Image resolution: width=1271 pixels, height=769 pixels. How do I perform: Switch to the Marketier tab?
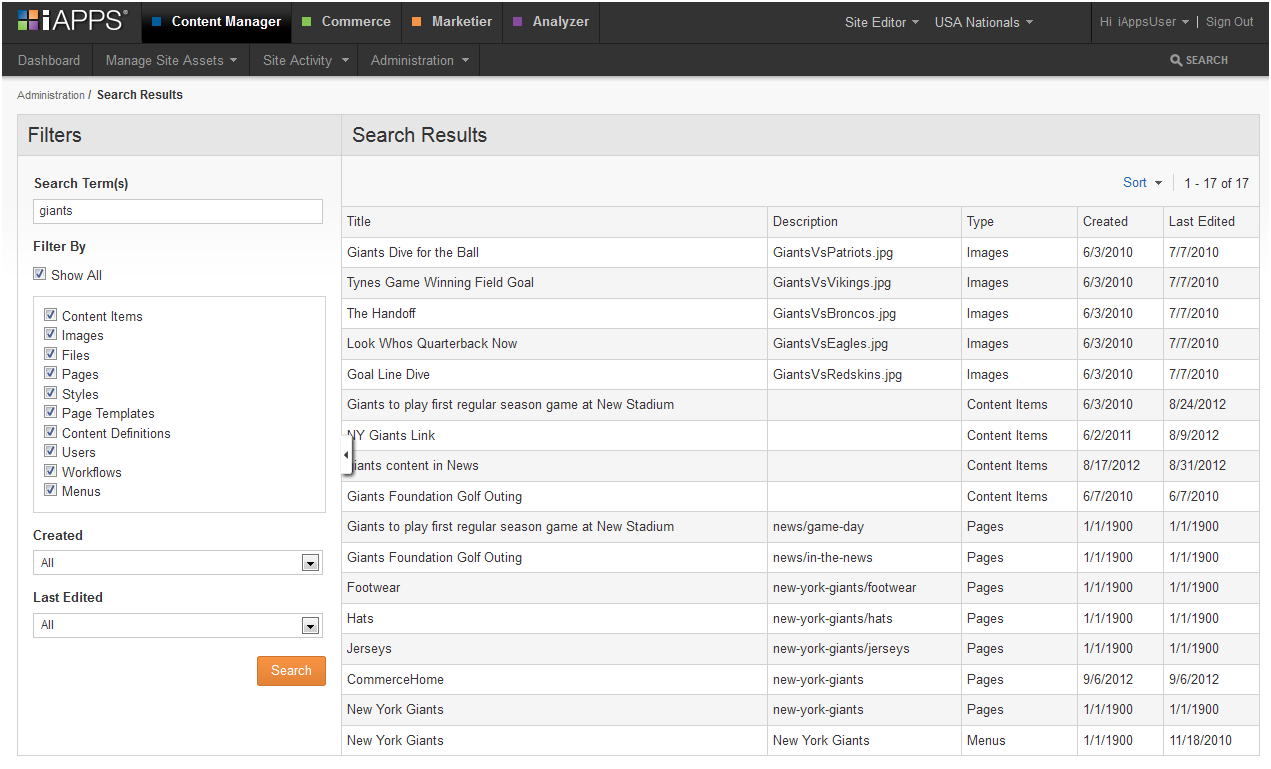coord(452,22)
